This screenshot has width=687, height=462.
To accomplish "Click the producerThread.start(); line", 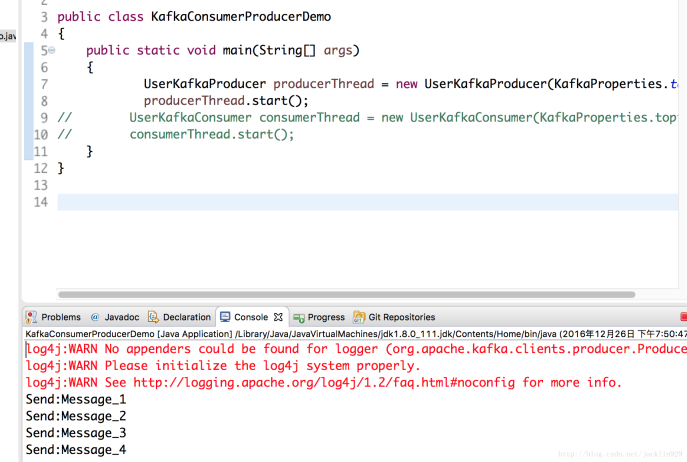I will [226, 101].
